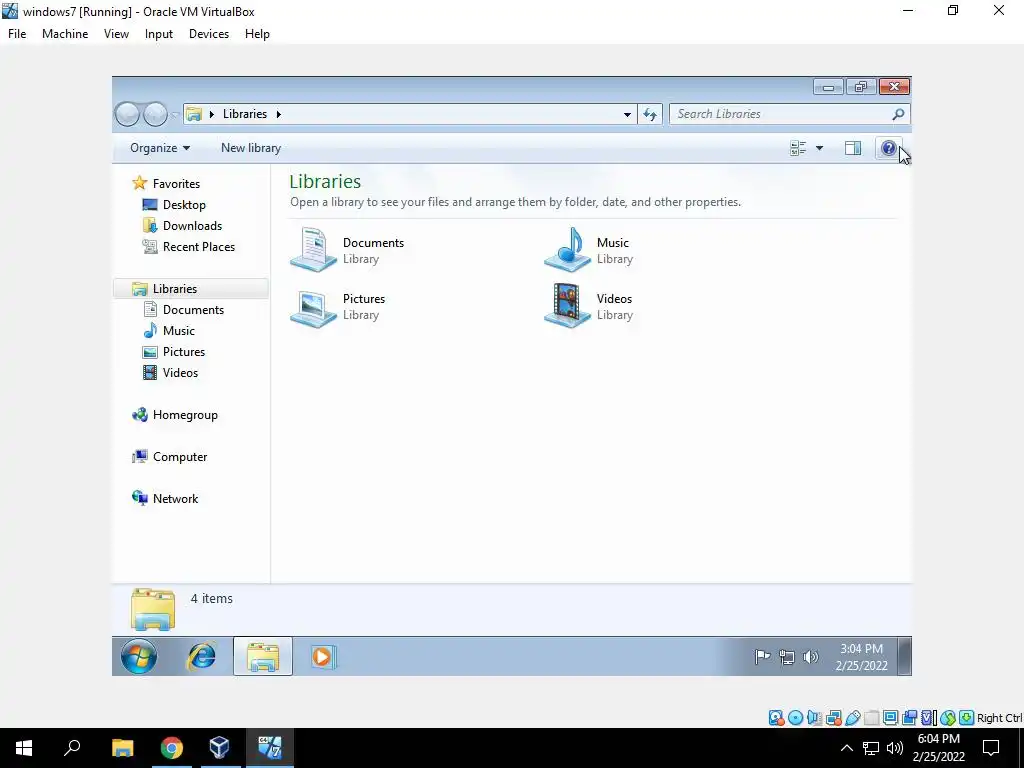Open host Windows 10 Start menu
The image size is (1024, 768).
(x=24, y=748)
